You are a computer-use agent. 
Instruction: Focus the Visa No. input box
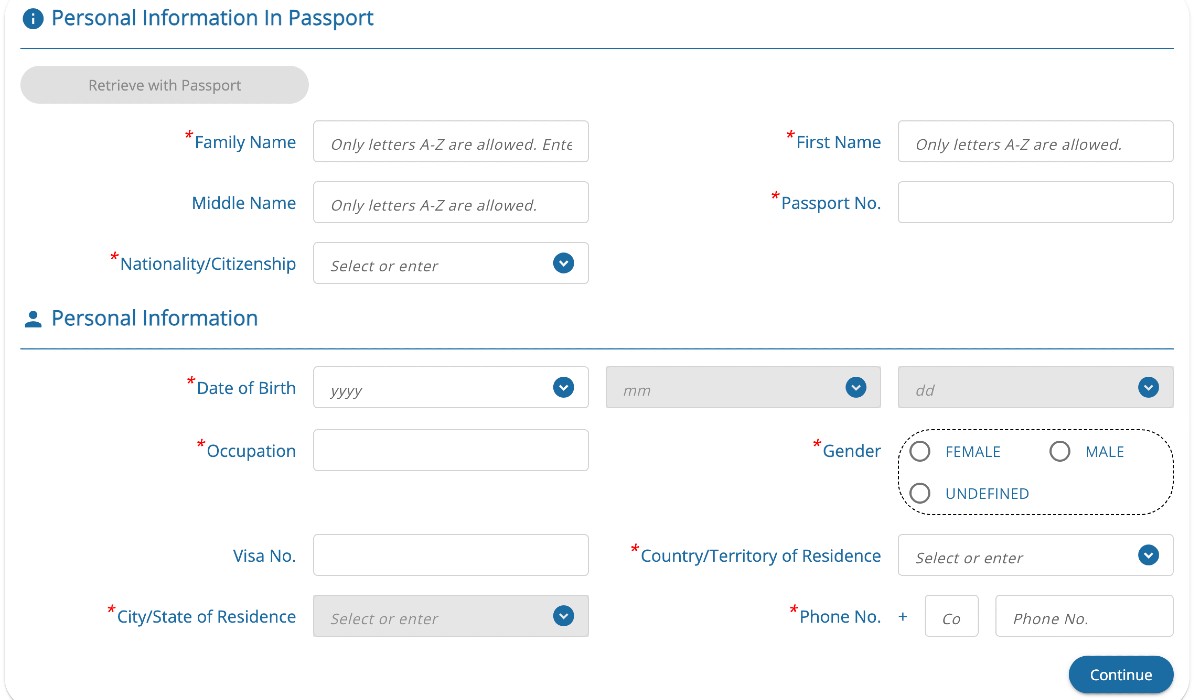tap(451, 555)
